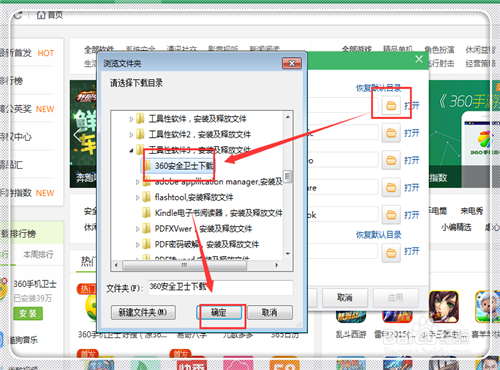Click the folder tree's scroll-down arrow
This screenshot has height=370, width=500.
coord(288,254)
